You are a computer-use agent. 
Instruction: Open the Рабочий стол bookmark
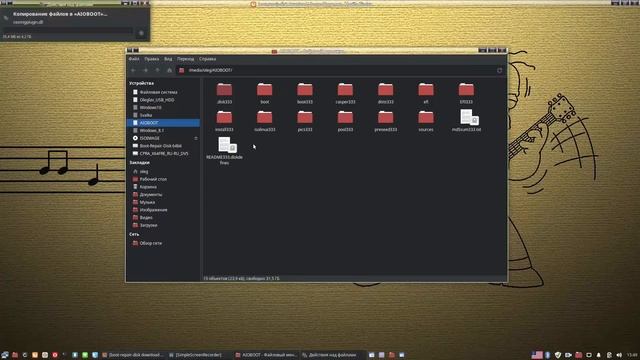(x=163, y=179)
